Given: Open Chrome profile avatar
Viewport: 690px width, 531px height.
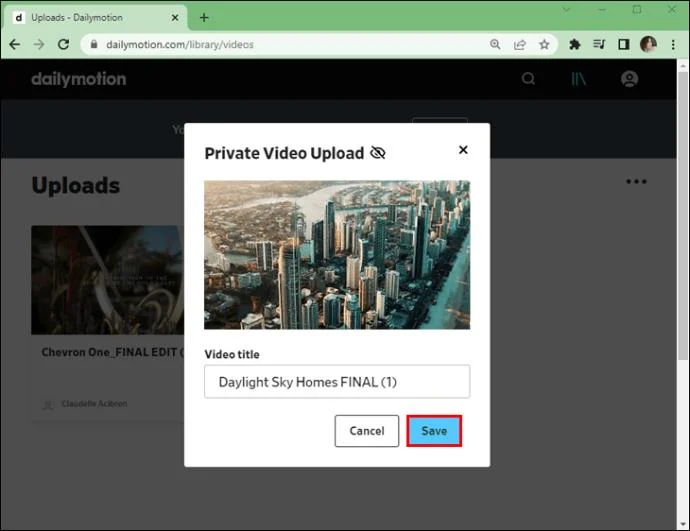Looking at the screenshot, I should coord(648,44).
